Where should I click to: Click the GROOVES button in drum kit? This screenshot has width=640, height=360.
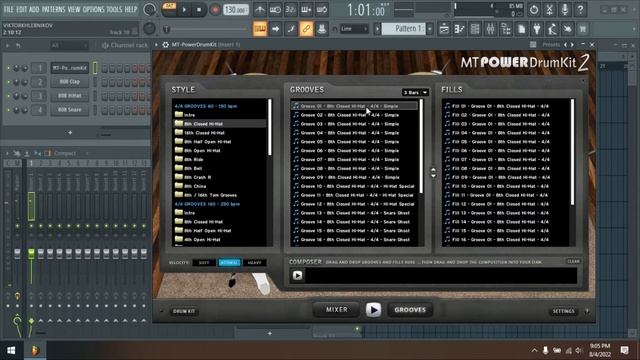pos(410,310)
